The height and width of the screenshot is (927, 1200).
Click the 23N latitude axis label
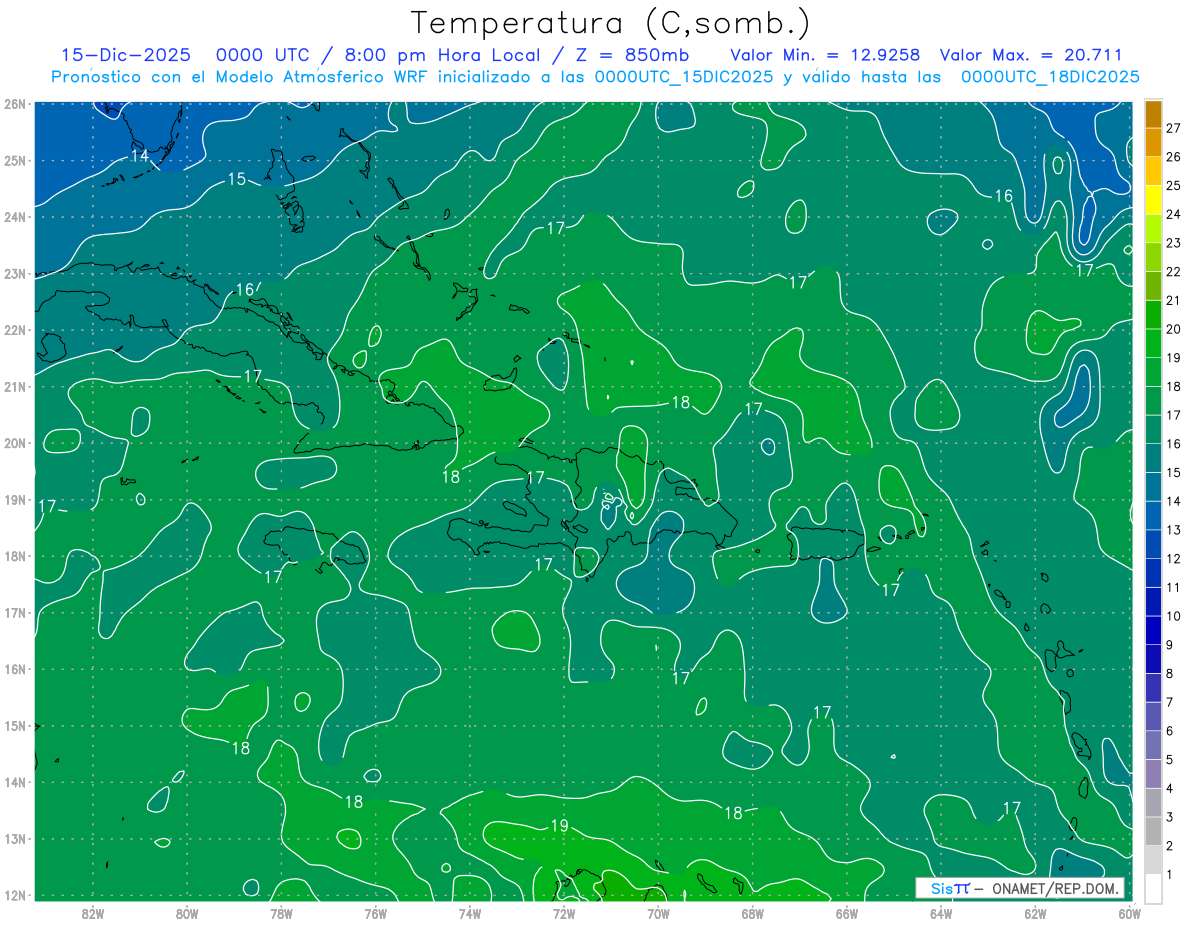click(15, 273)
